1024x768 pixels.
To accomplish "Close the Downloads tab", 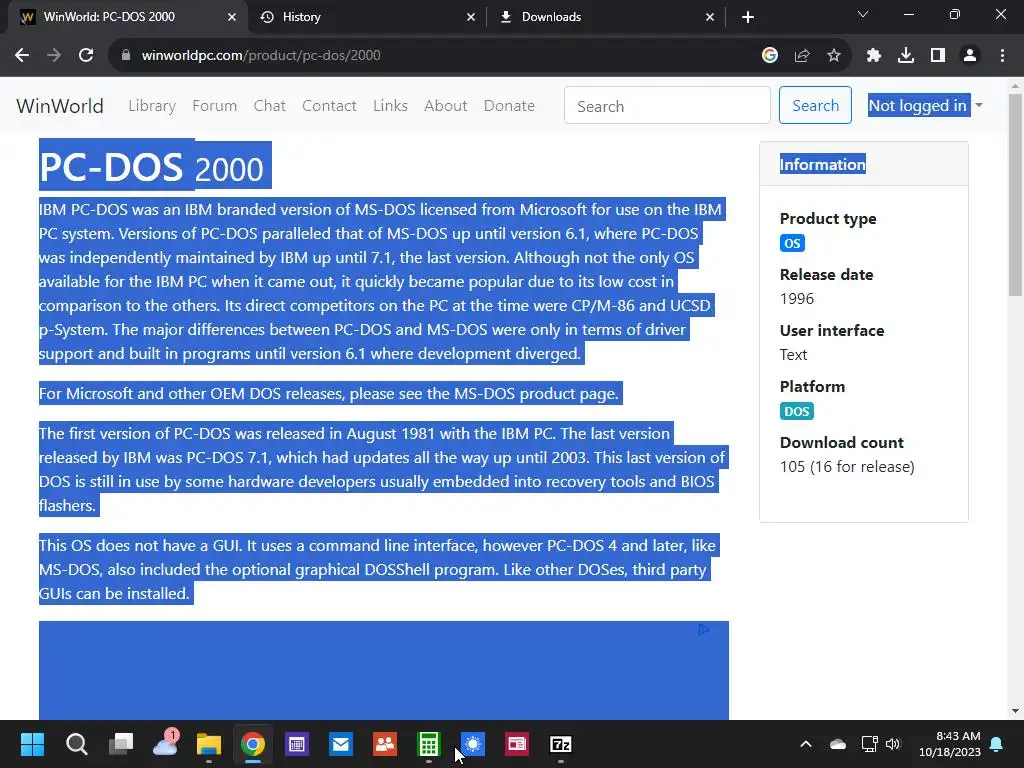I will point(710,17).
